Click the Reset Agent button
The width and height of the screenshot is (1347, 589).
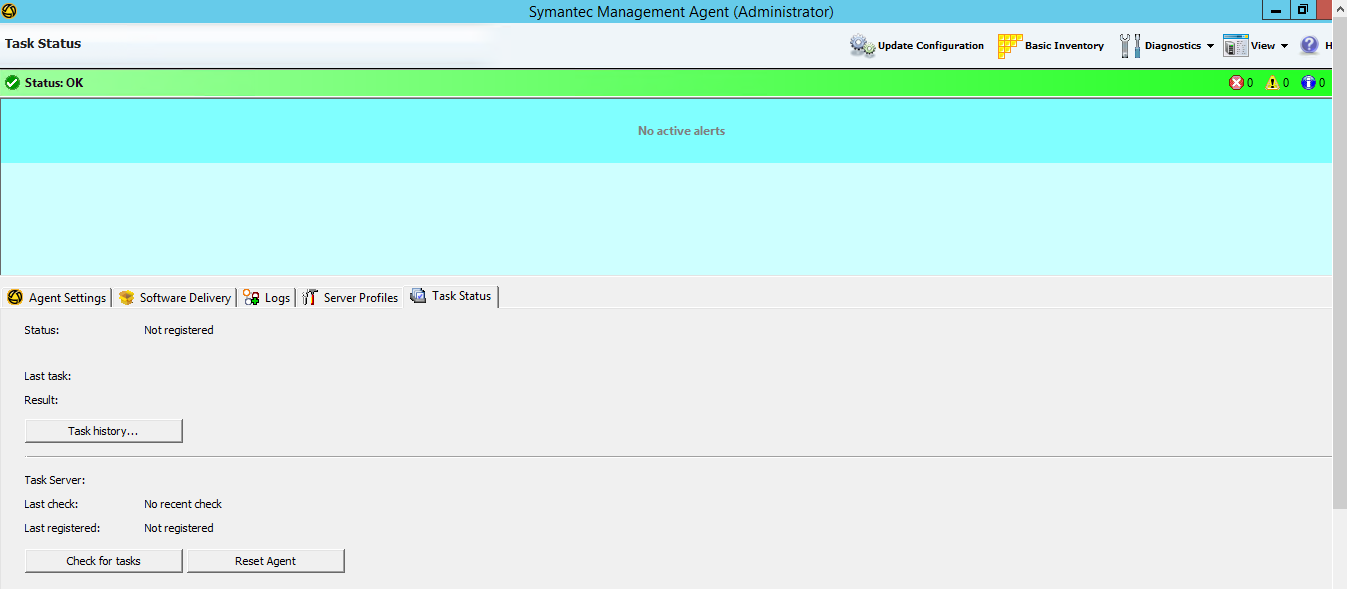point(265,561)
